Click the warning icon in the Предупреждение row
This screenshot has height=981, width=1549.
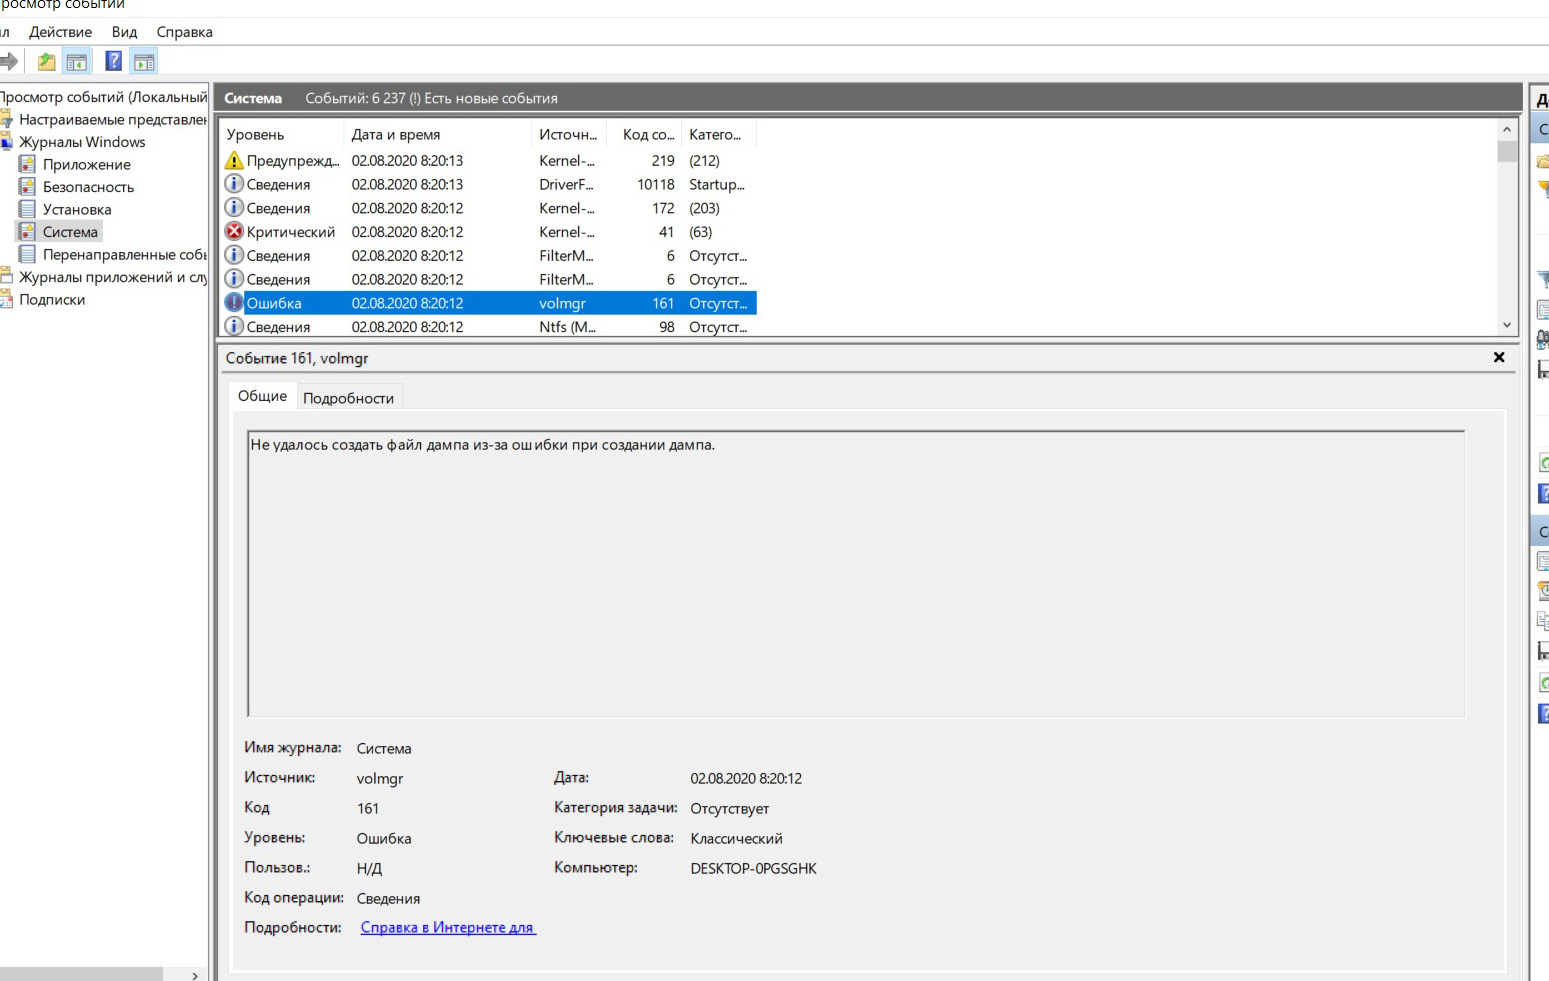click(234, 160)
